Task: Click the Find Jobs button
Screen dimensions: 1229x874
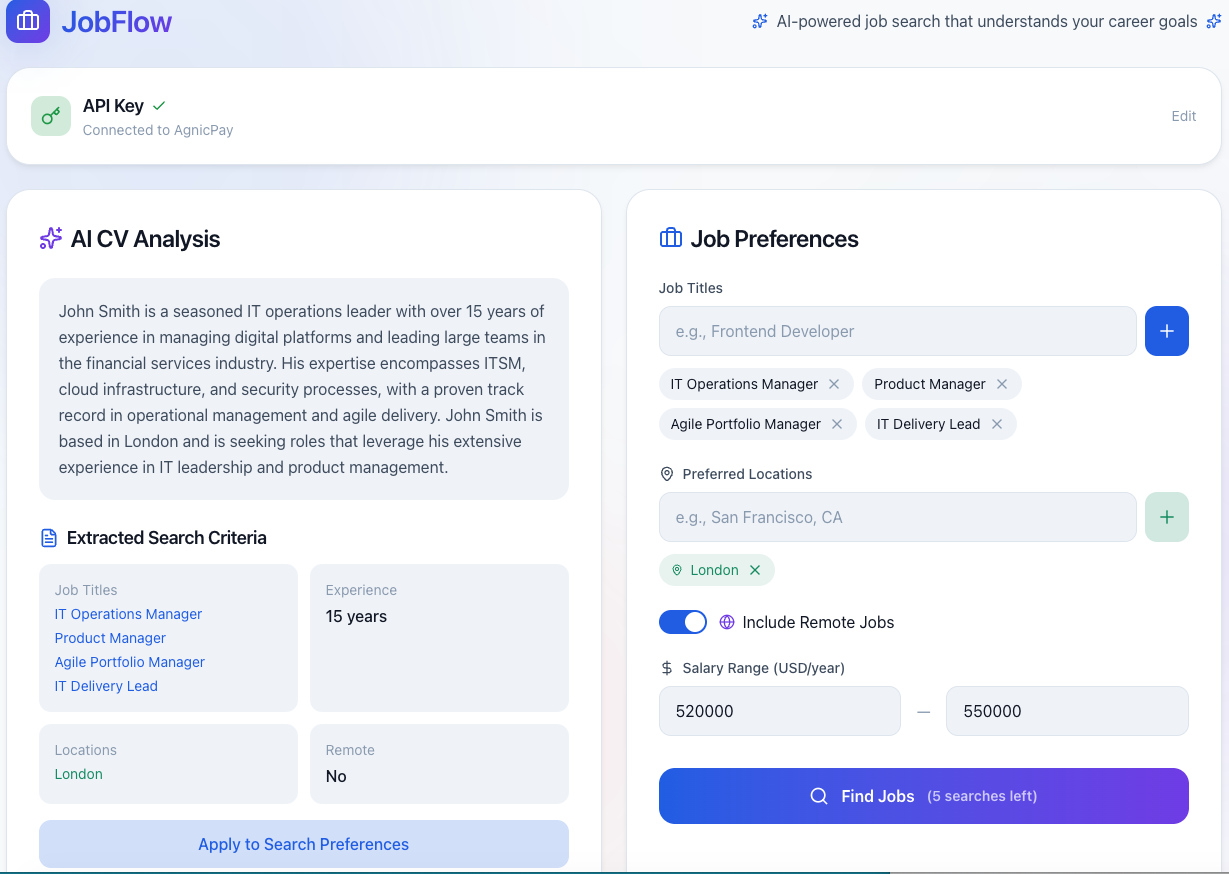Action: (922, 795)
